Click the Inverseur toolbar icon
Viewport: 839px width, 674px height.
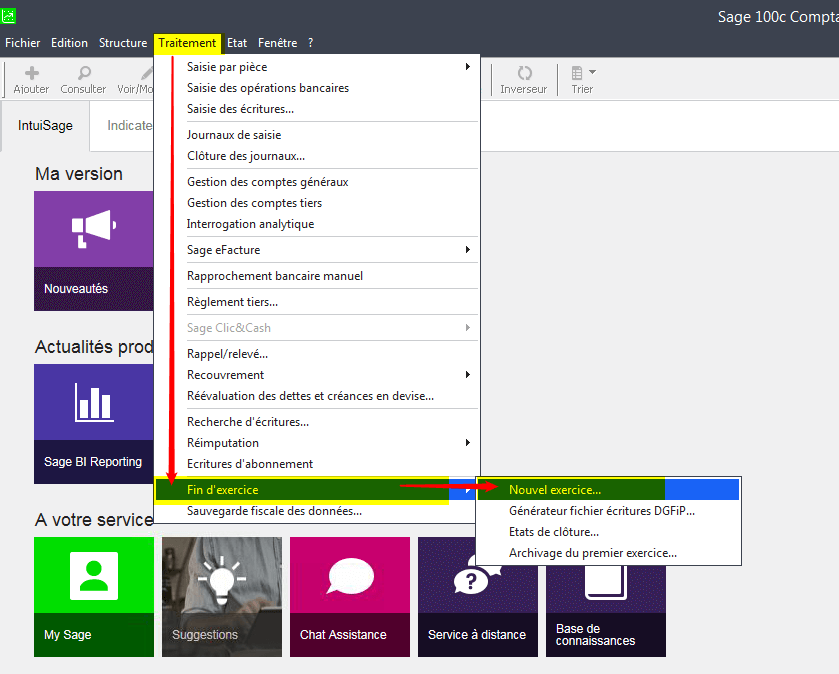point(524,74)
